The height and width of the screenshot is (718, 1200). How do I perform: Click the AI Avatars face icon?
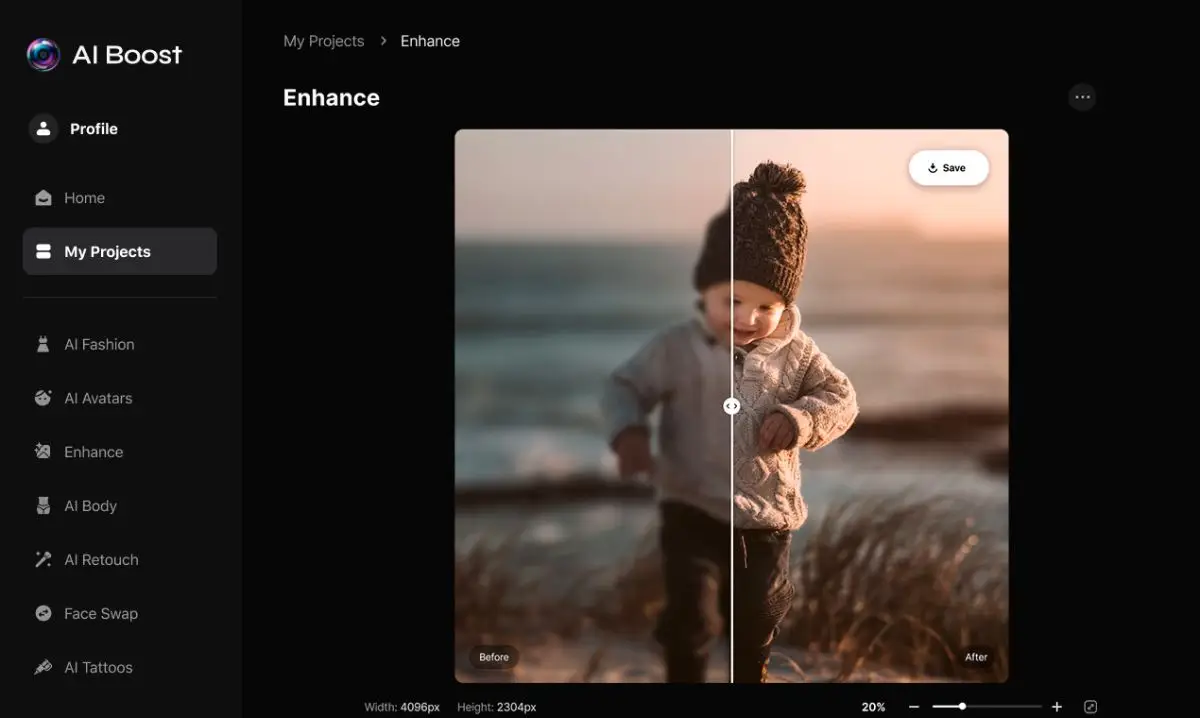(43, 398)
